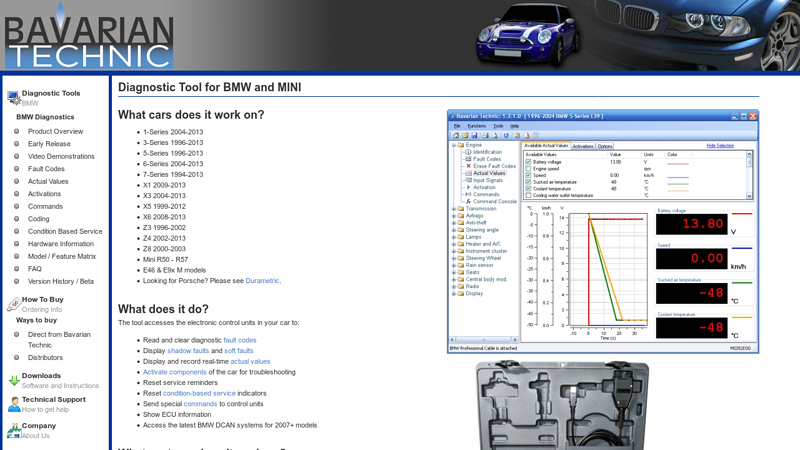Click the red X icon for Erase Fault Codes
Screen dimensions: 800x450
click(x=468, y=166)
